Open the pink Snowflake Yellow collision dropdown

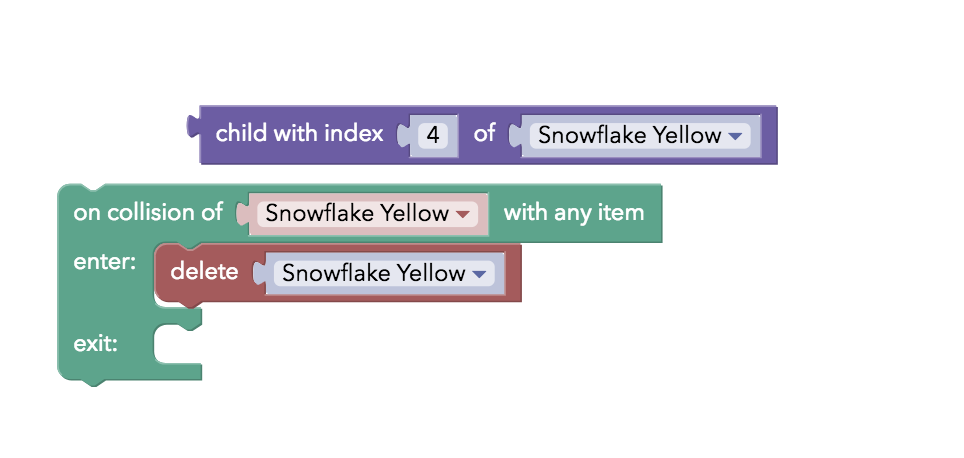(x=368, y=213)
